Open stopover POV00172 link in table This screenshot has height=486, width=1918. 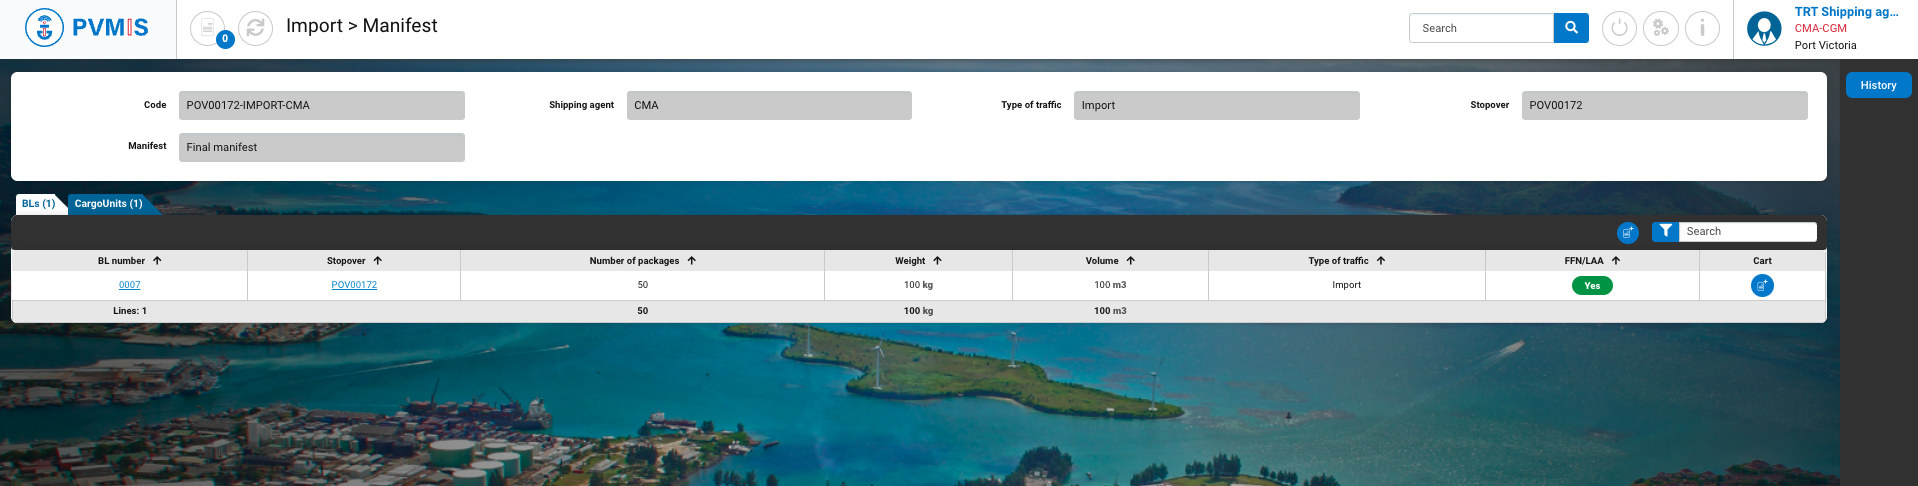coord(354,285)
